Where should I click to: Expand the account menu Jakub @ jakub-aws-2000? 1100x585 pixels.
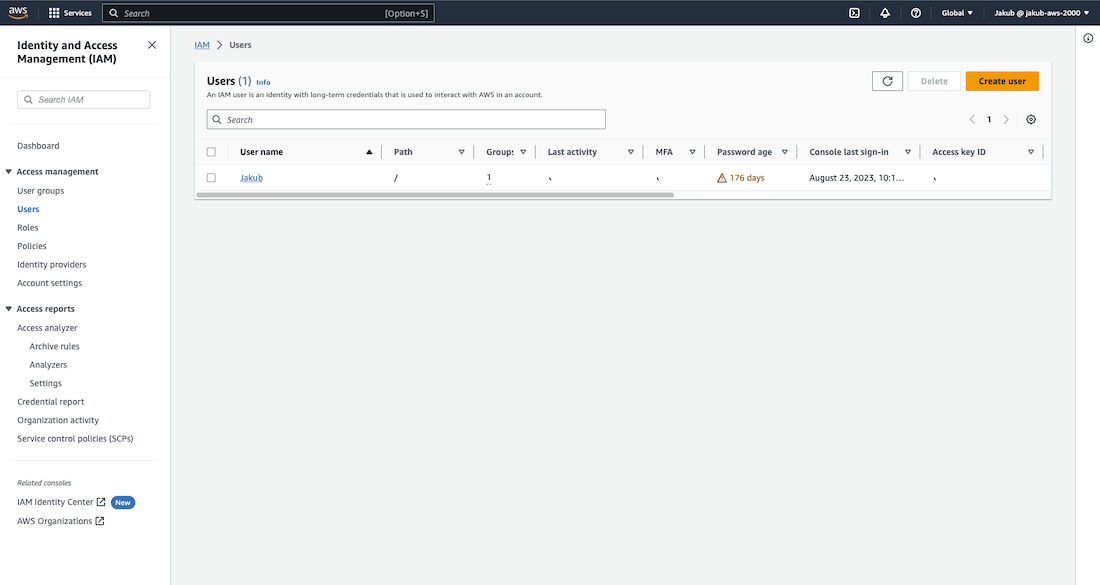[1040, 13]
